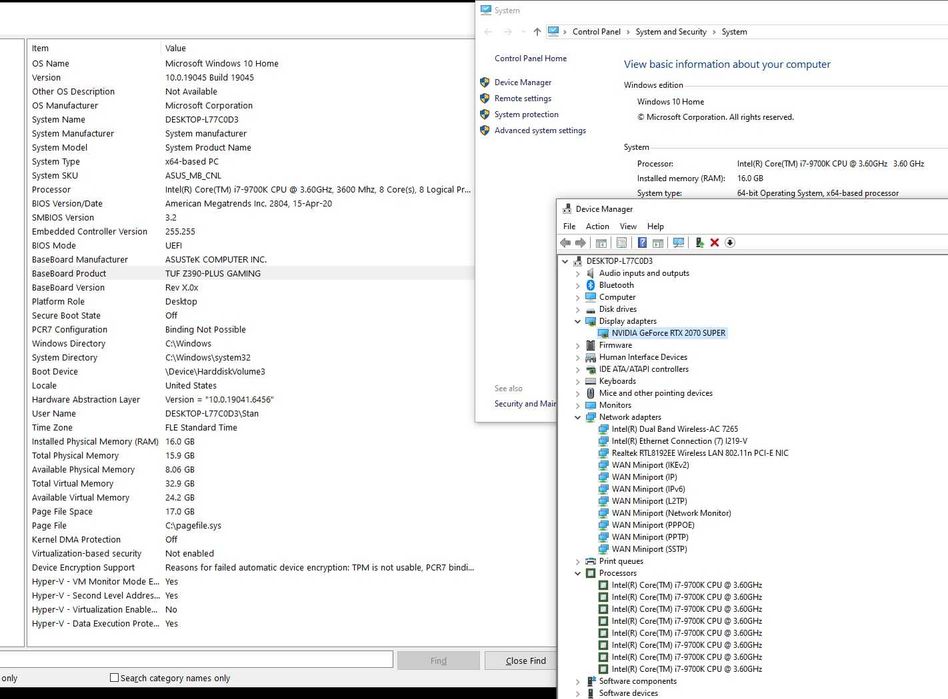The image size is (948, 699).
Task: Open the Action menu in Device Manager
Action: [x=597, y=226]
